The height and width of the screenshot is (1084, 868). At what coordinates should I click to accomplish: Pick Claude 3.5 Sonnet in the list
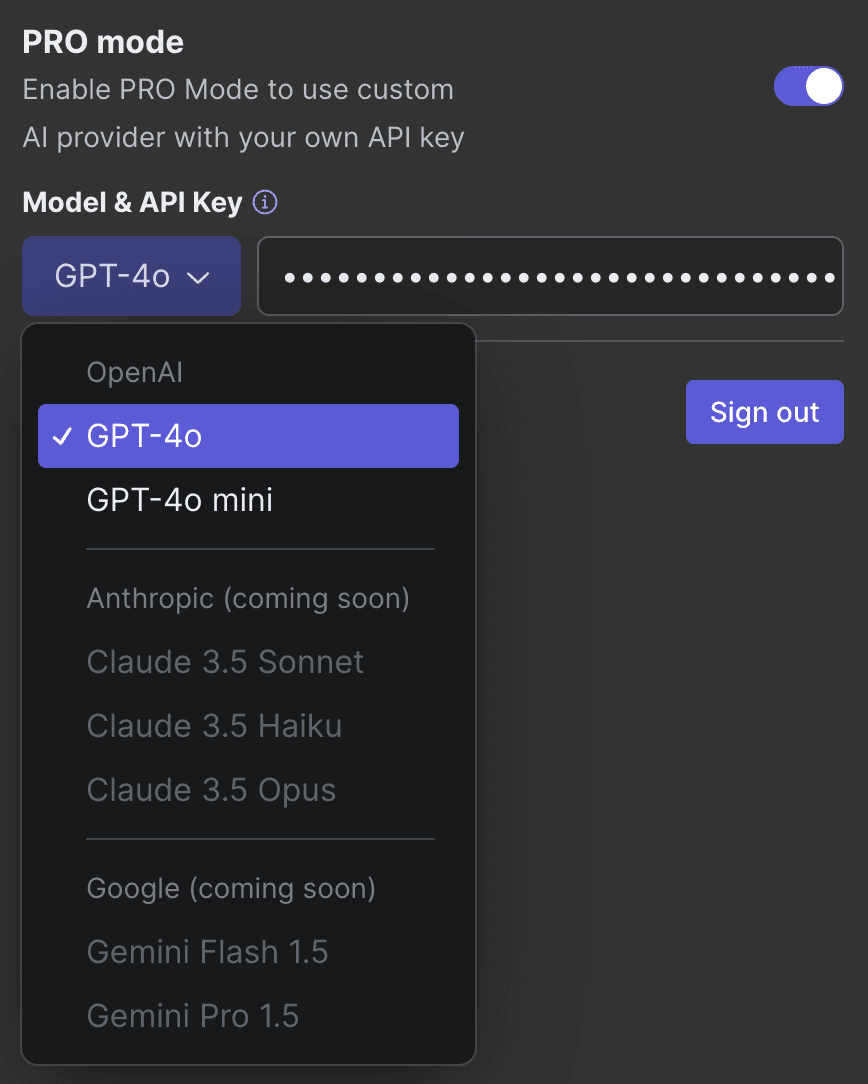225,662
